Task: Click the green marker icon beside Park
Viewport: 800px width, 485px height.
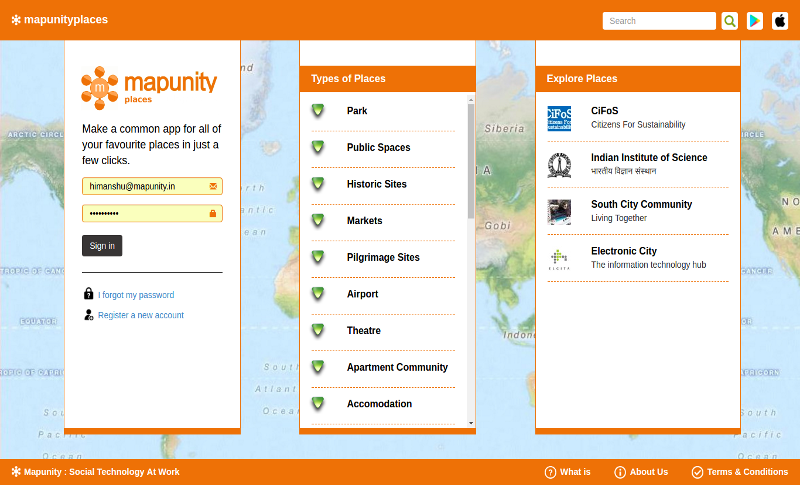Action: pyautogui.click(x=318, y=110)
